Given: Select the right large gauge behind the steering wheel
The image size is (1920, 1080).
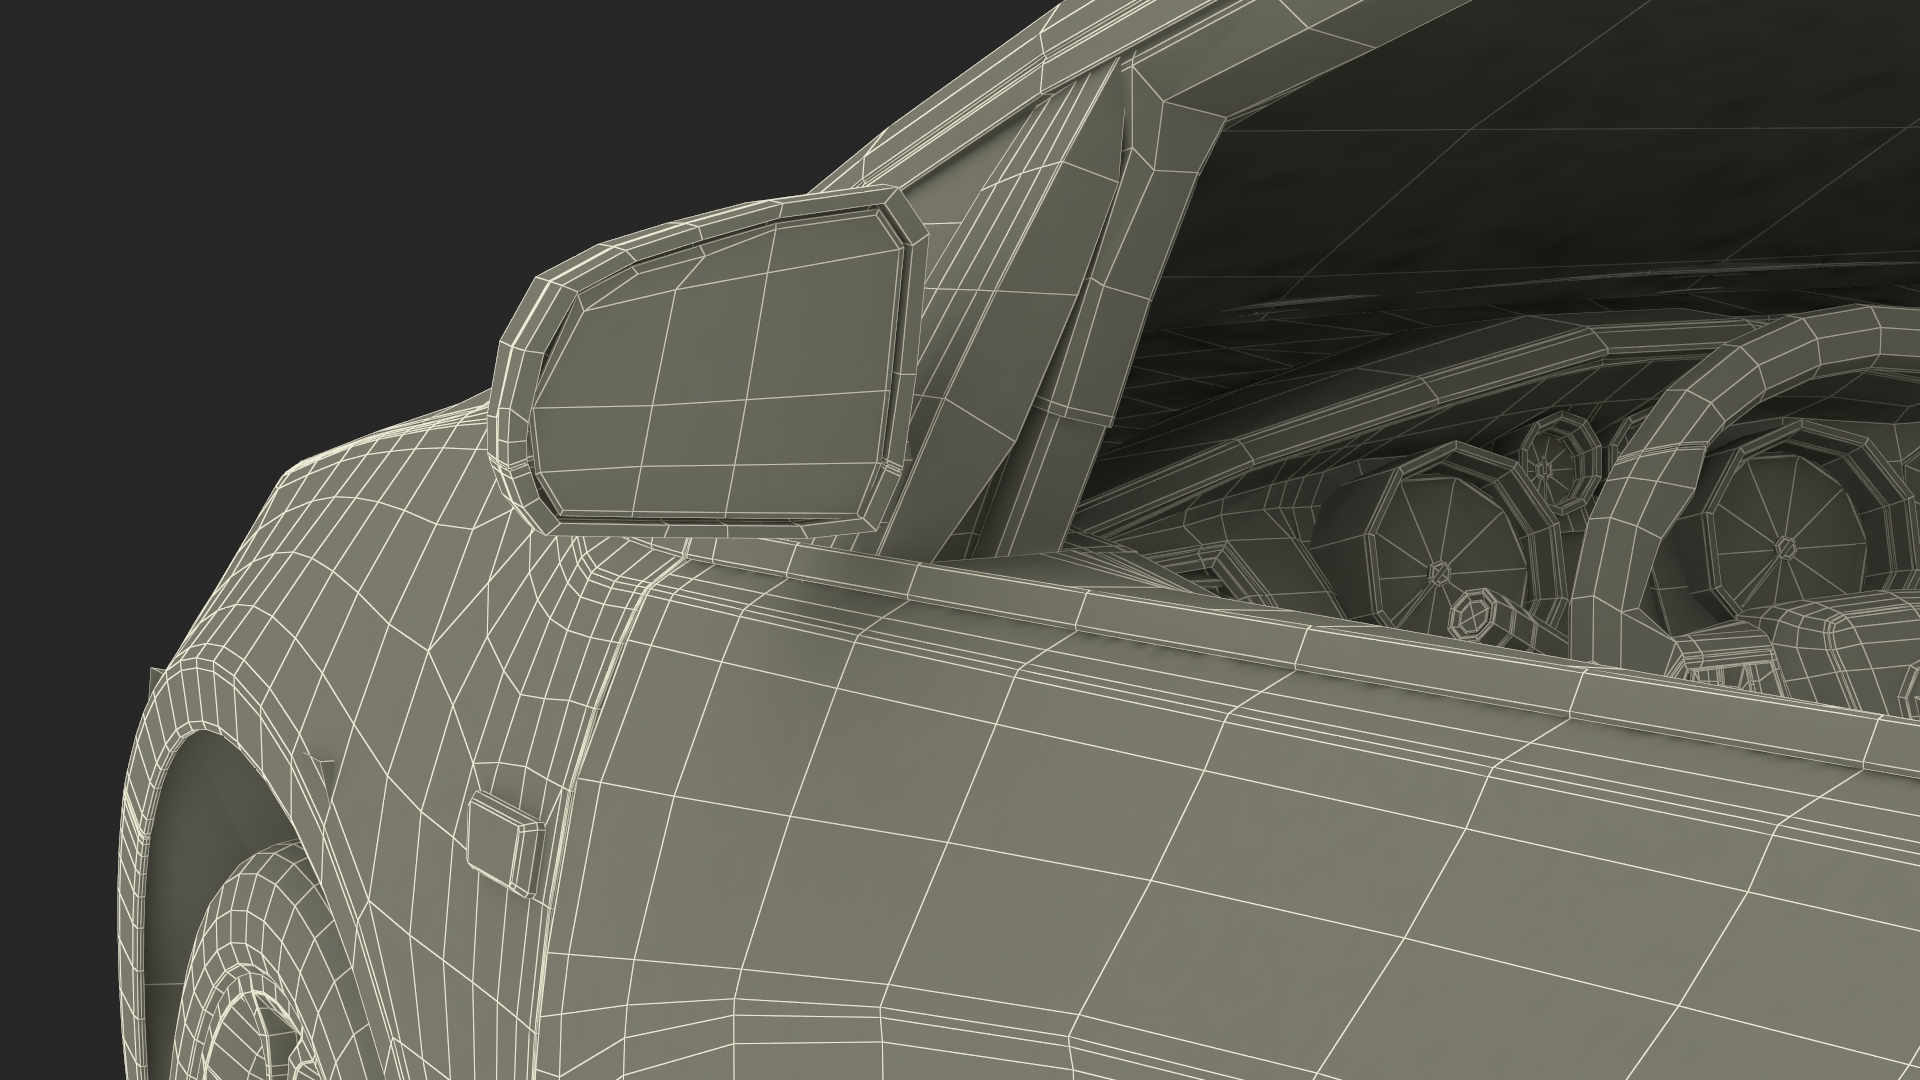Looking at the screenshot, I should click(1785, 545).
